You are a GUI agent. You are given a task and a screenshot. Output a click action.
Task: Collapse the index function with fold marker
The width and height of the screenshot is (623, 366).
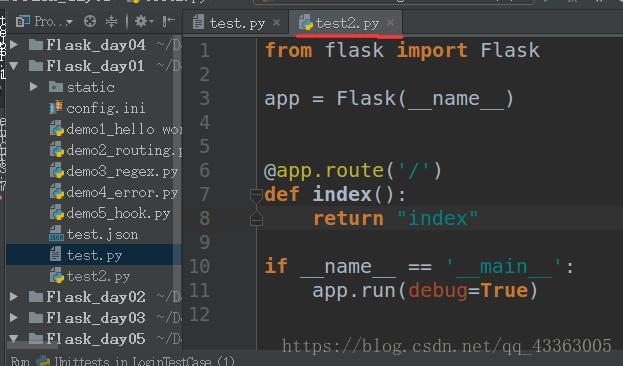(x=256, y=194)
